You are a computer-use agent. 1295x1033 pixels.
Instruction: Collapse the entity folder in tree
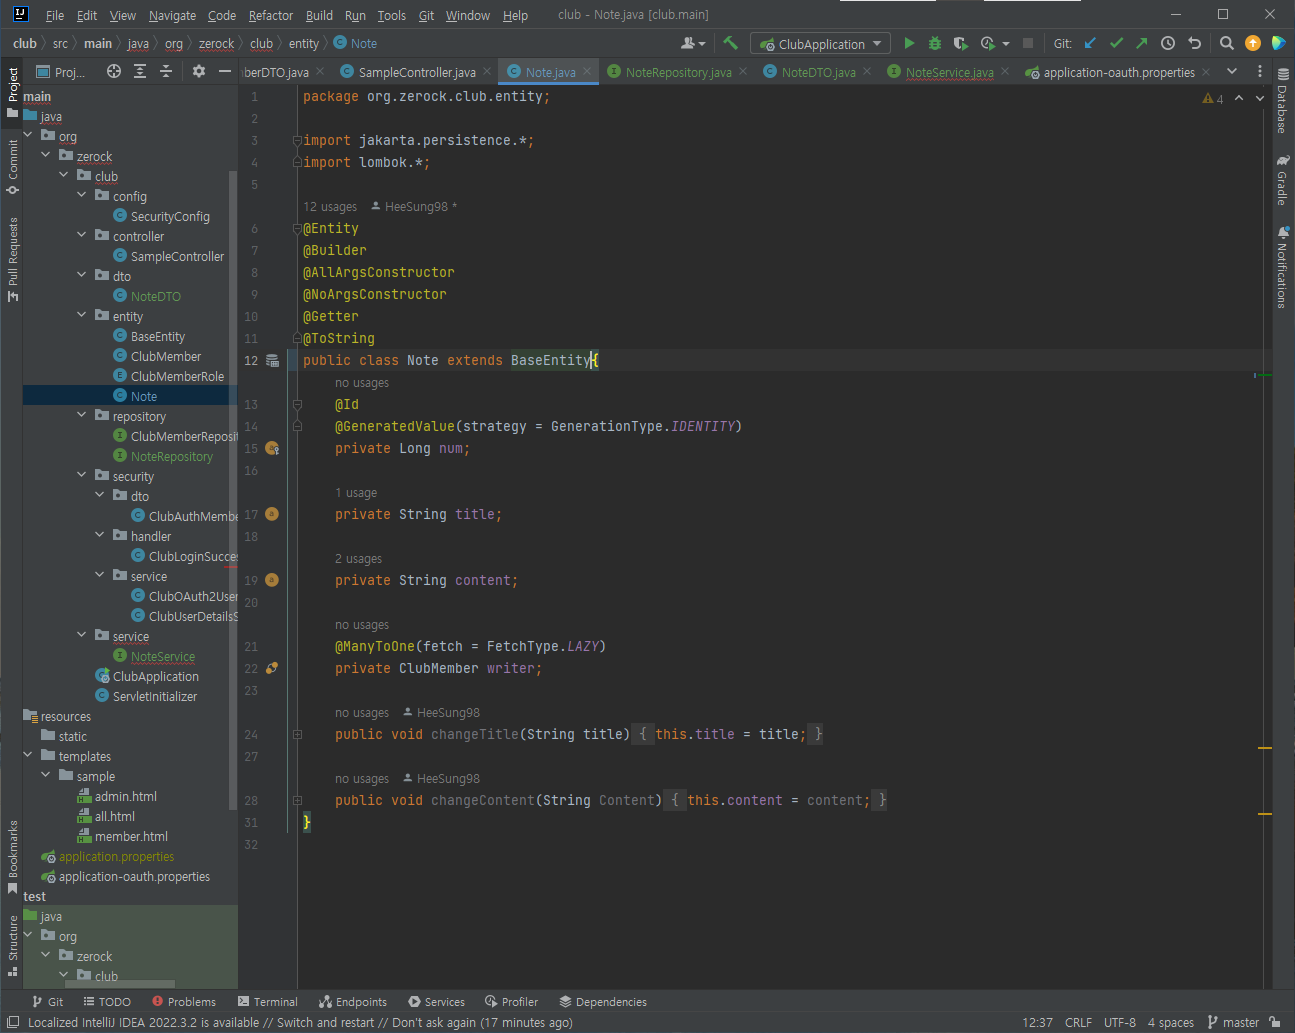pos(82,315)
